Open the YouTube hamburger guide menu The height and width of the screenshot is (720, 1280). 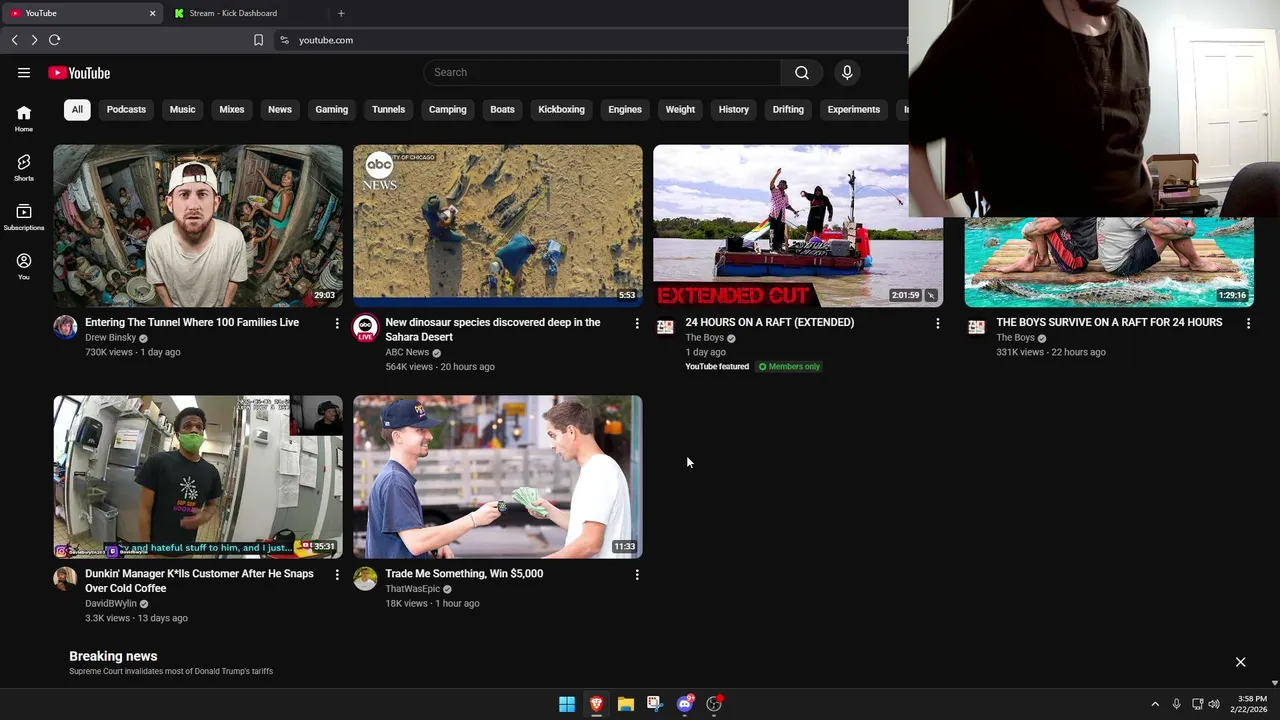click(24, 72)
